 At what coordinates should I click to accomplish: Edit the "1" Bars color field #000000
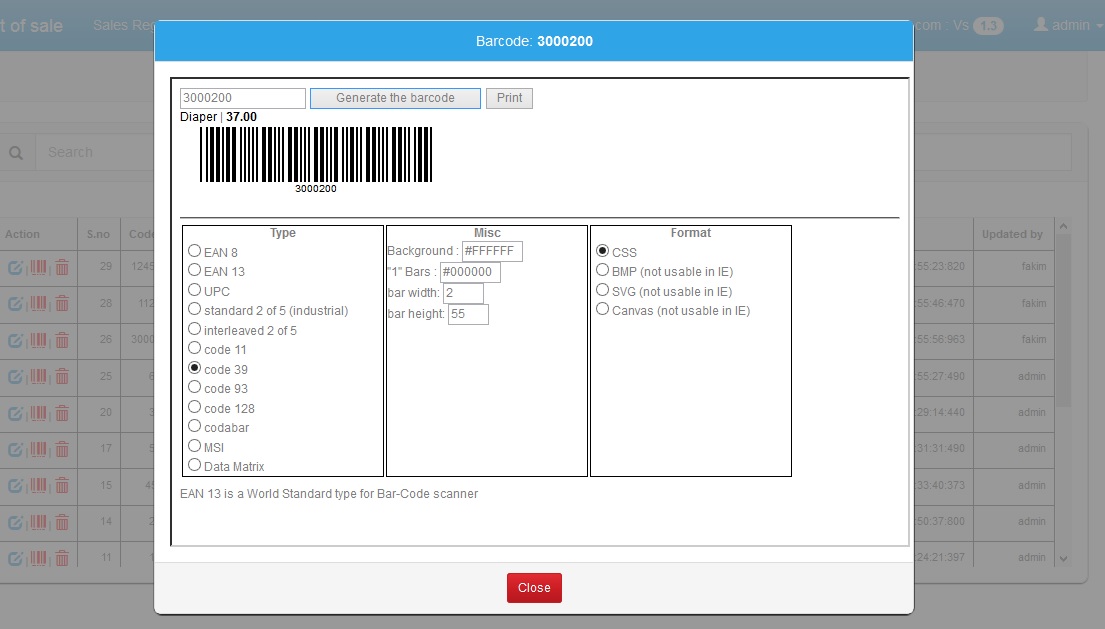click(x=470, y=272)
